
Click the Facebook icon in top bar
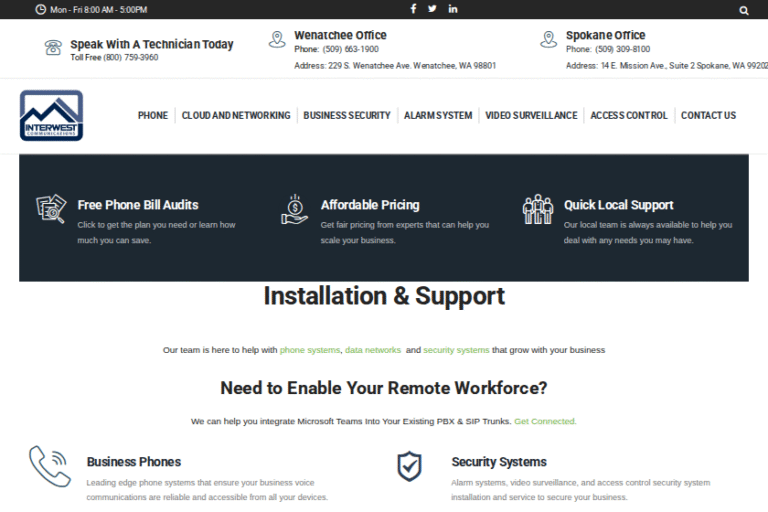[414, 9]
